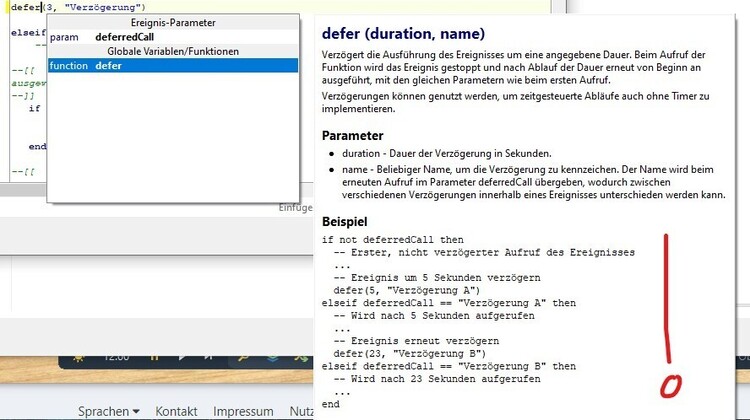Click the elseif line in the code editor
750x420 pixels.
pyautogui.click(x=28, y=33)
